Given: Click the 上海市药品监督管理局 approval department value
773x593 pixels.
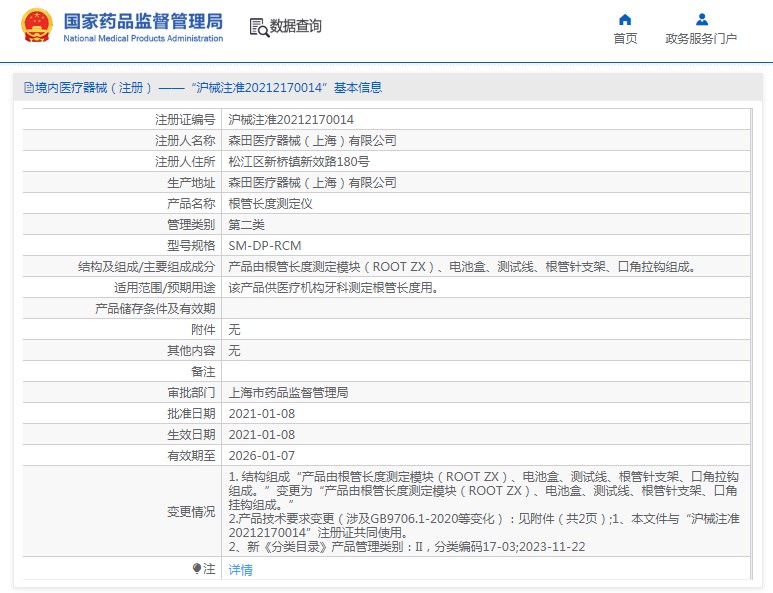Looking at the screenshot, I should click(288, 392).
